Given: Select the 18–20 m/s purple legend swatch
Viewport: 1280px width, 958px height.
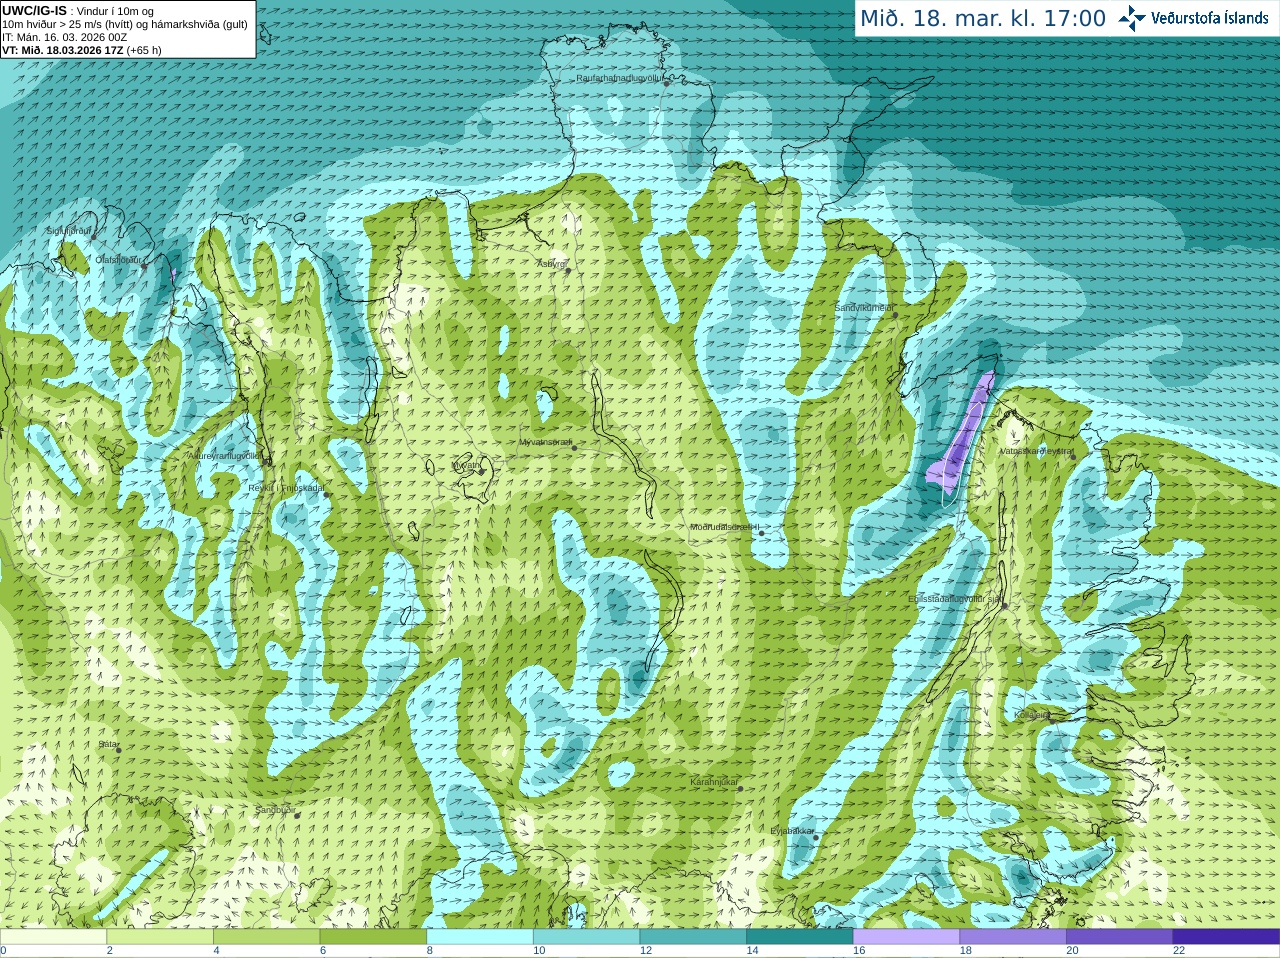Looking at the screenshot, I should tap(1013, 937).
